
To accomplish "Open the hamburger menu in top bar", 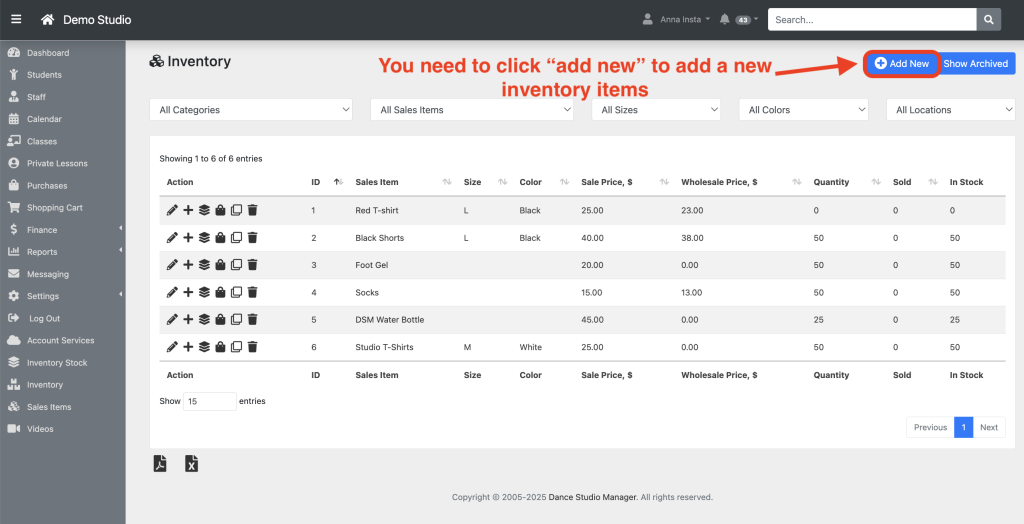I will (16, 20).
